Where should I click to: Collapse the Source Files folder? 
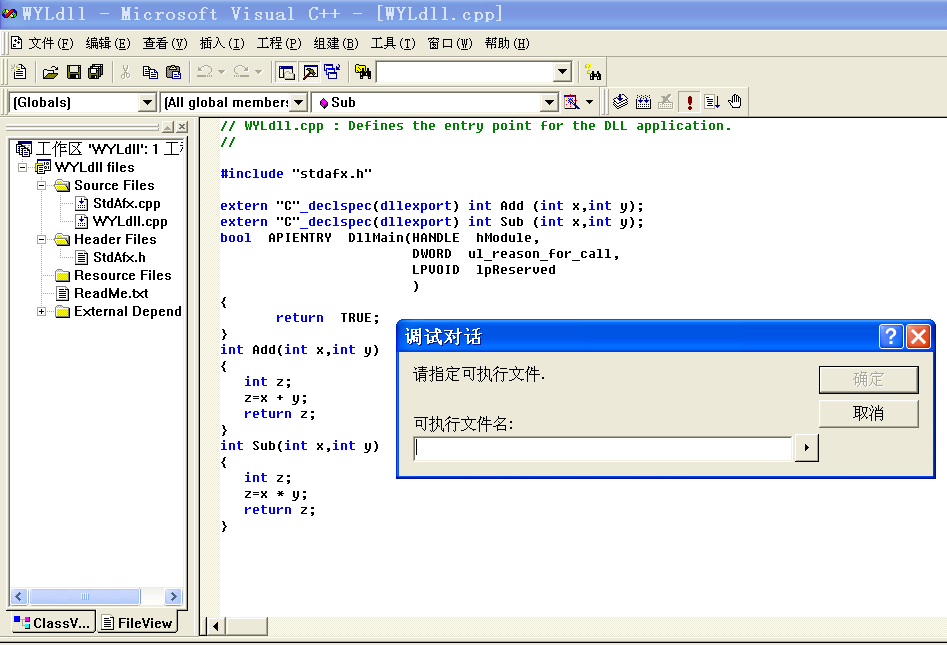42,185
